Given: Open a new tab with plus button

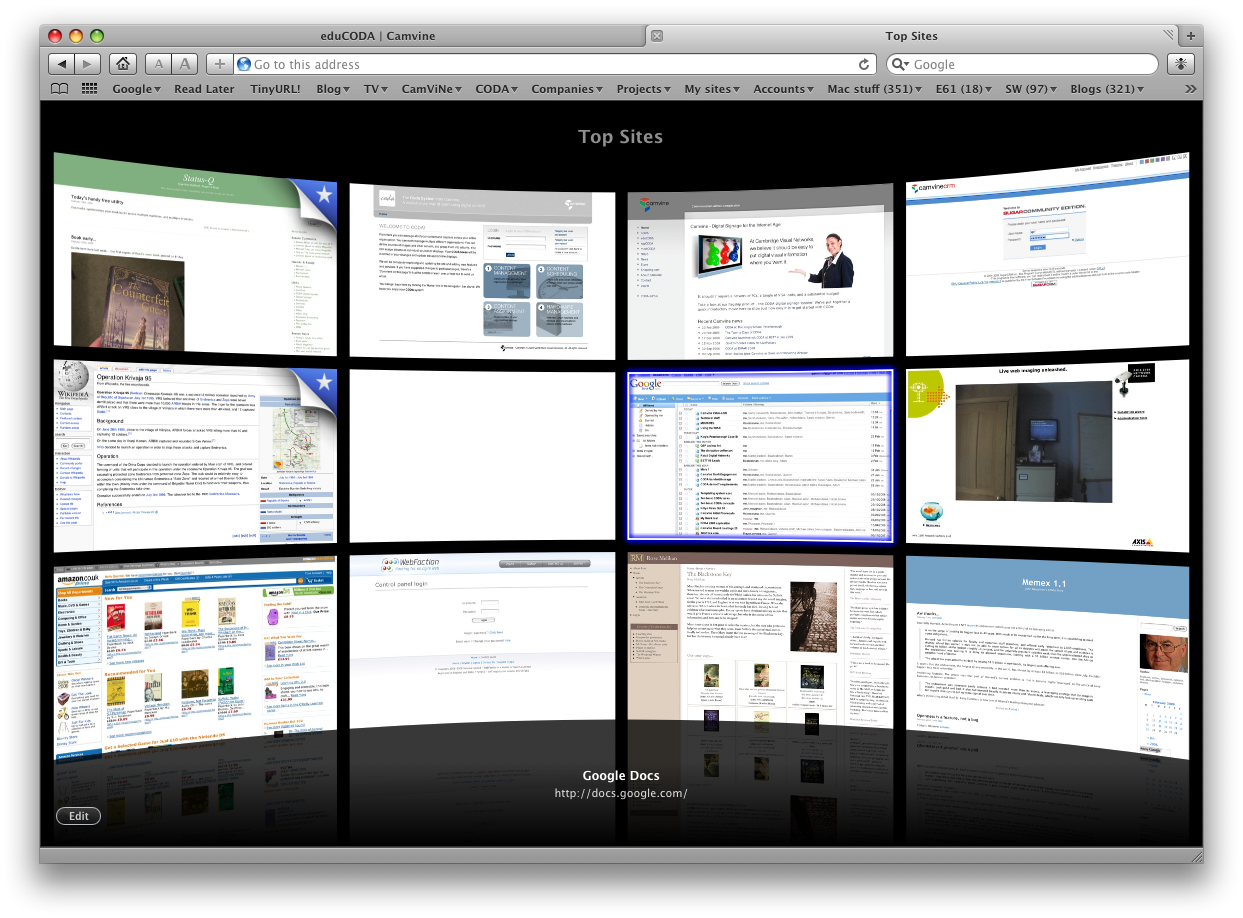Looking at the screenshot, I should pyautogui.click(x=1190, y=36).
